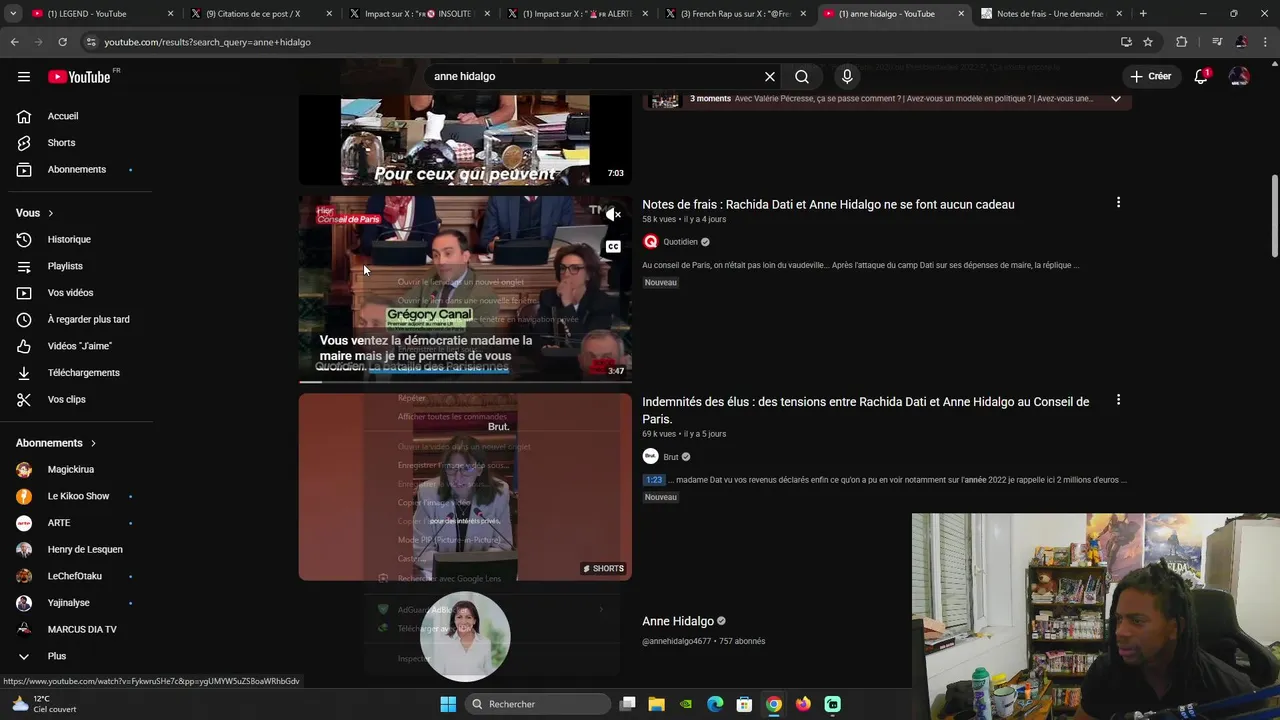Image resolution: width=1280 pixels, height=720 pixels.
Task: Open Abonnements in the sidebar
Action: click(x=76, y=170)
